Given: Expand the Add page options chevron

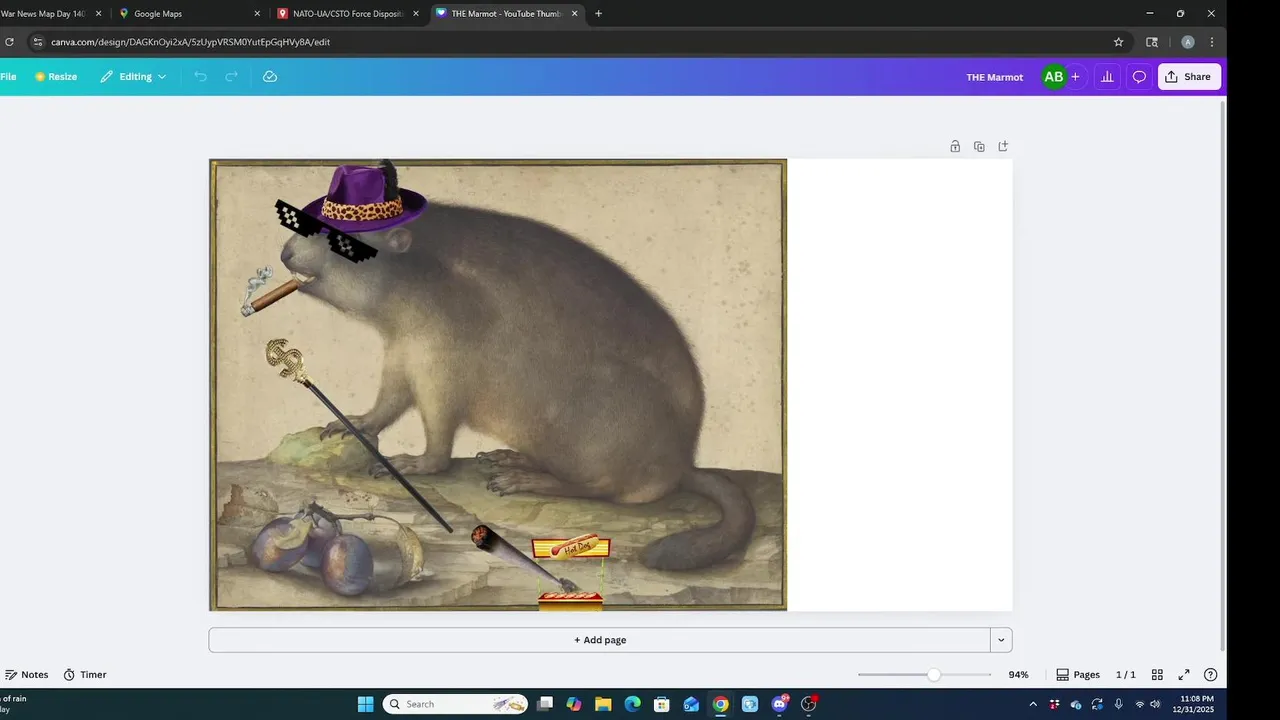Looking at the screenshot, I should [x=1001, y=640].
